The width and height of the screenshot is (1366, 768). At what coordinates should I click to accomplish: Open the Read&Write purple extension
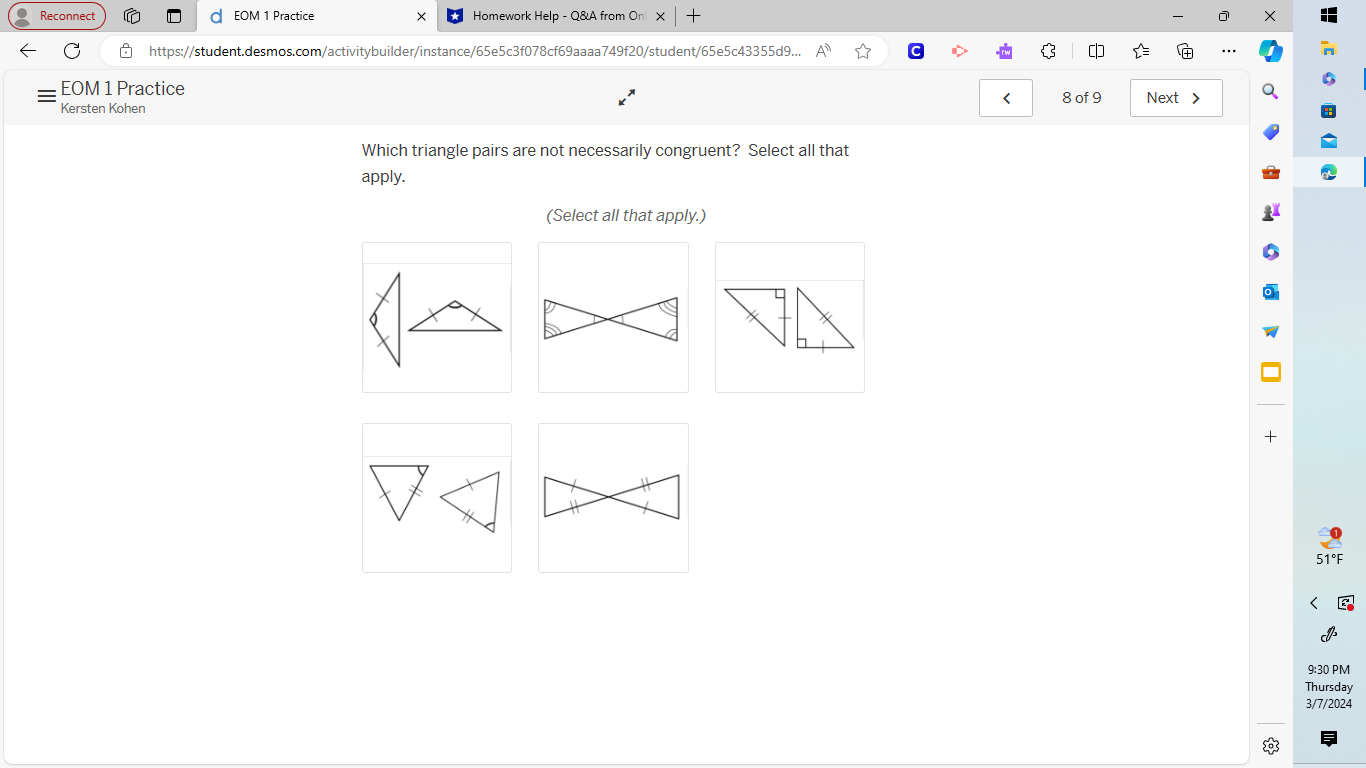pos(1003,51)
